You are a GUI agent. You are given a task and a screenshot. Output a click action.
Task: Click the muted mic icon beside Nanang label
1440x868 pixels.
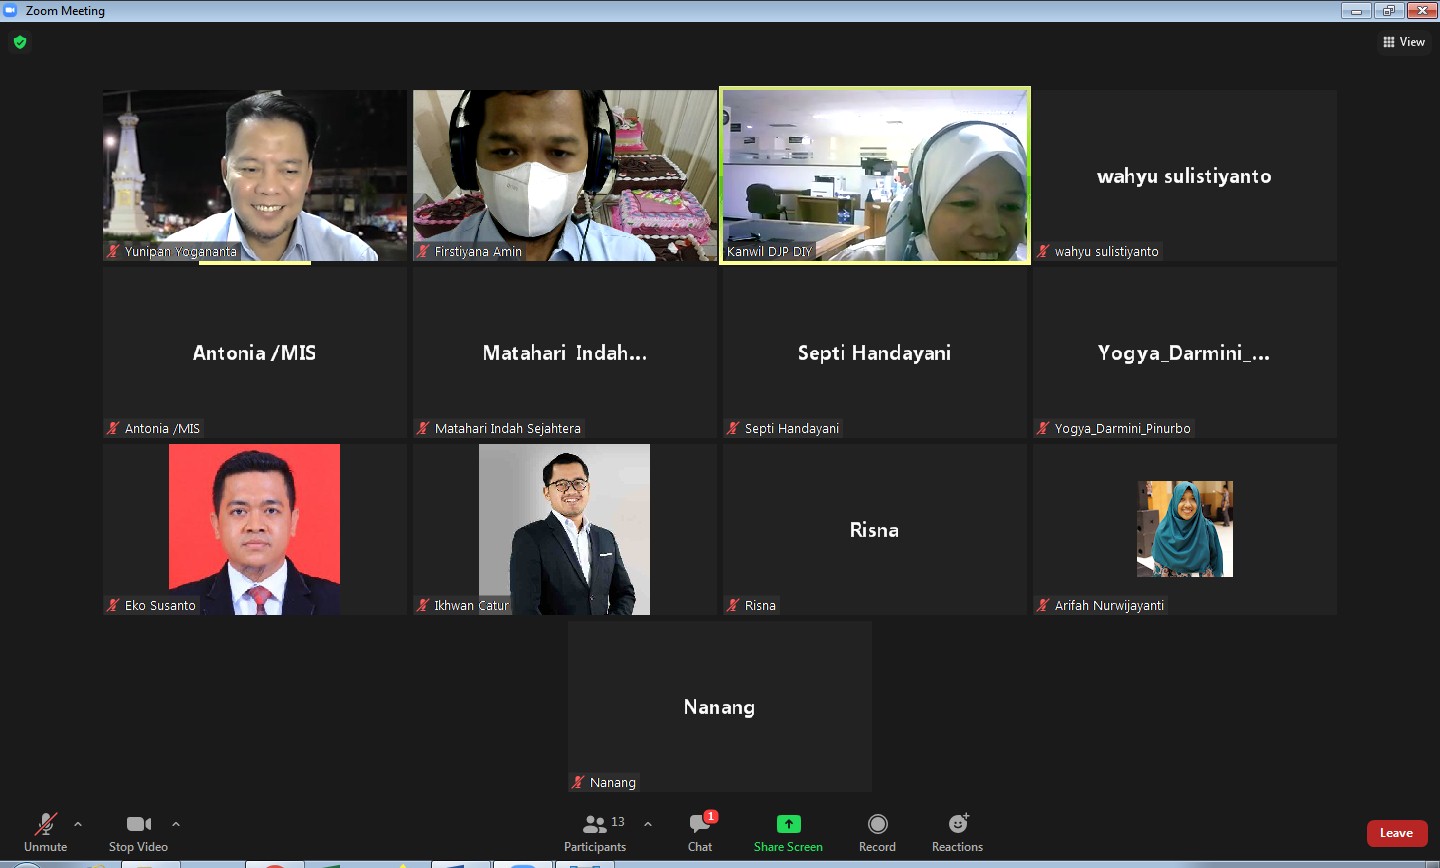pos(578,783)
